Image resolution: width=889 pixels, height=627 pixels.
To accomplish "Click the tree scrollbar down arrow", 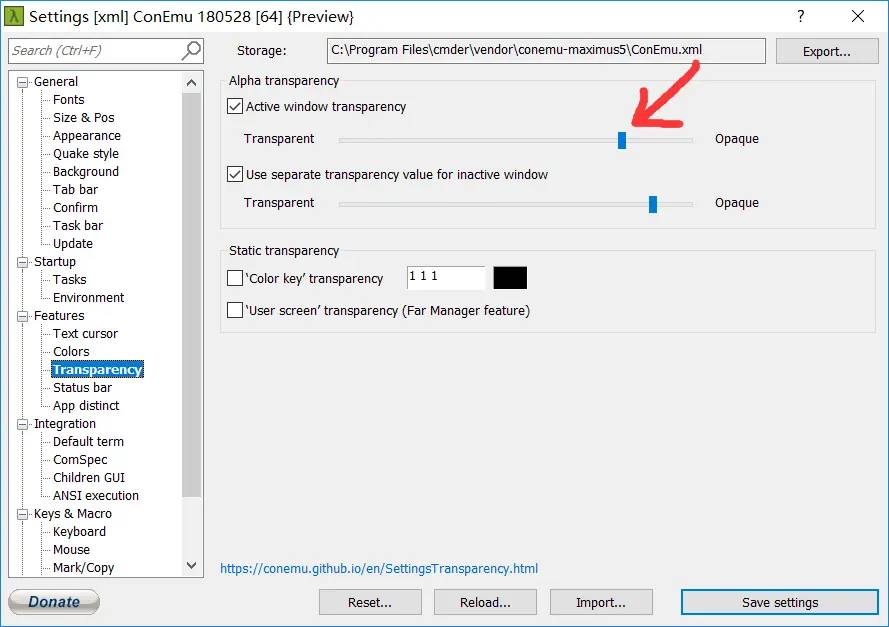I will [x=192, y=565].
